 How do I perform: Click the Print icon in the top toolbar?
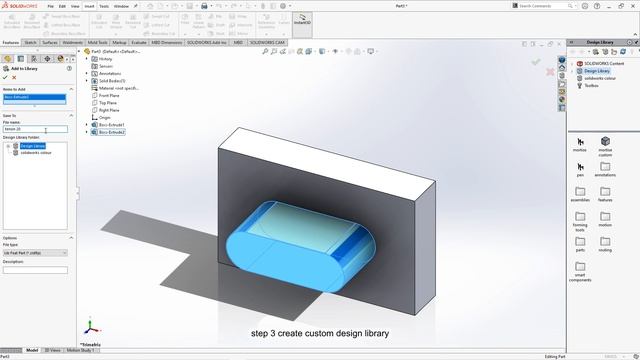204,6
